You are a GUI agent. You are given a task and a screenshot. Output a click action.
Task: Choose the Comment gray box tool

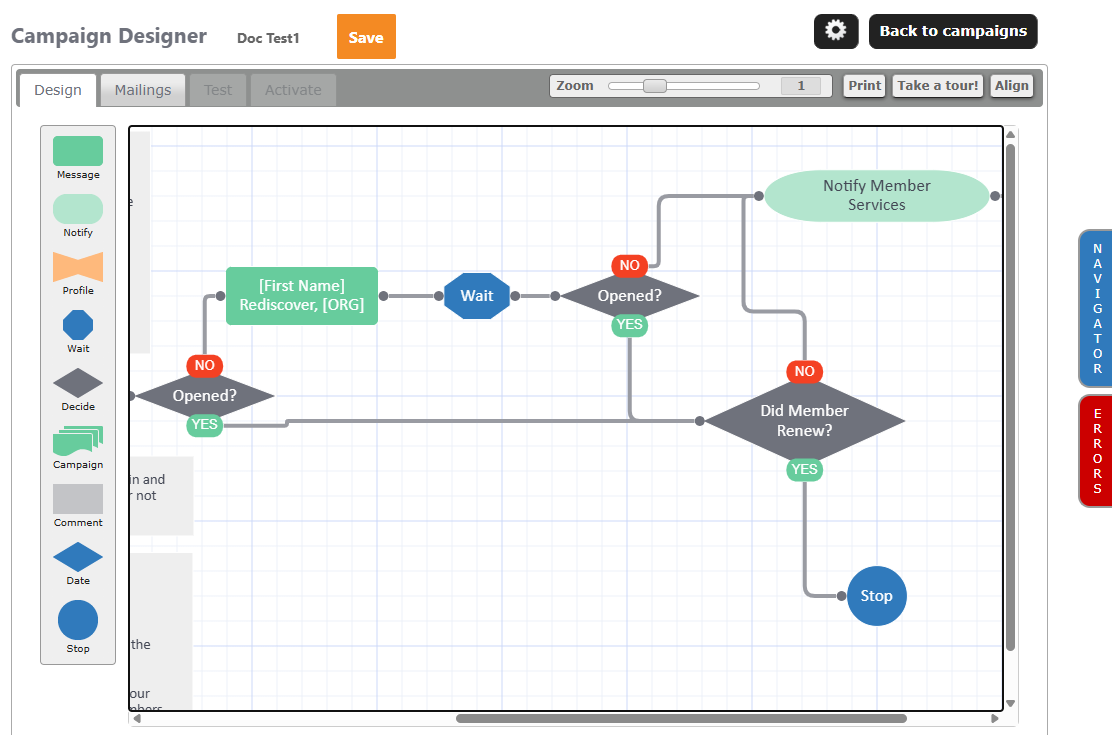click(78, 499)
